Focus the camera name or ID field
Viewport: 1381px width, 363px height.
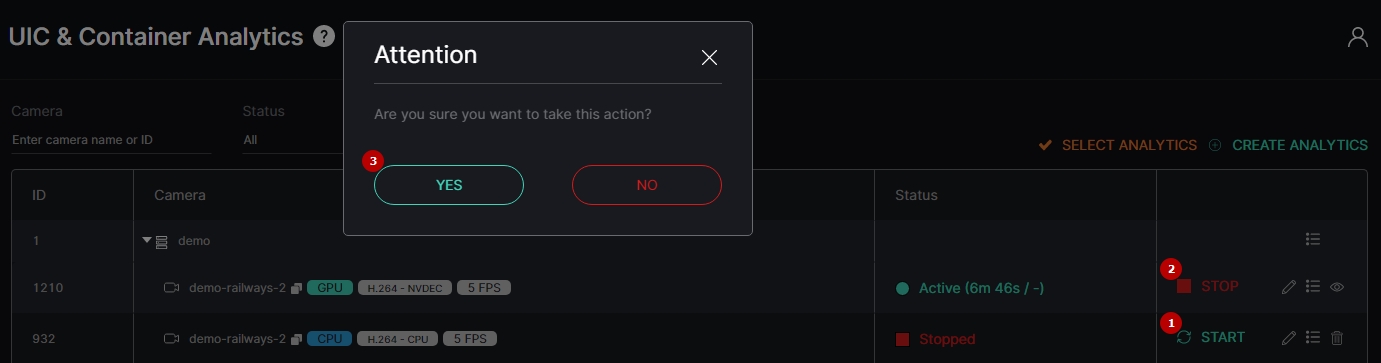point(111,140)
